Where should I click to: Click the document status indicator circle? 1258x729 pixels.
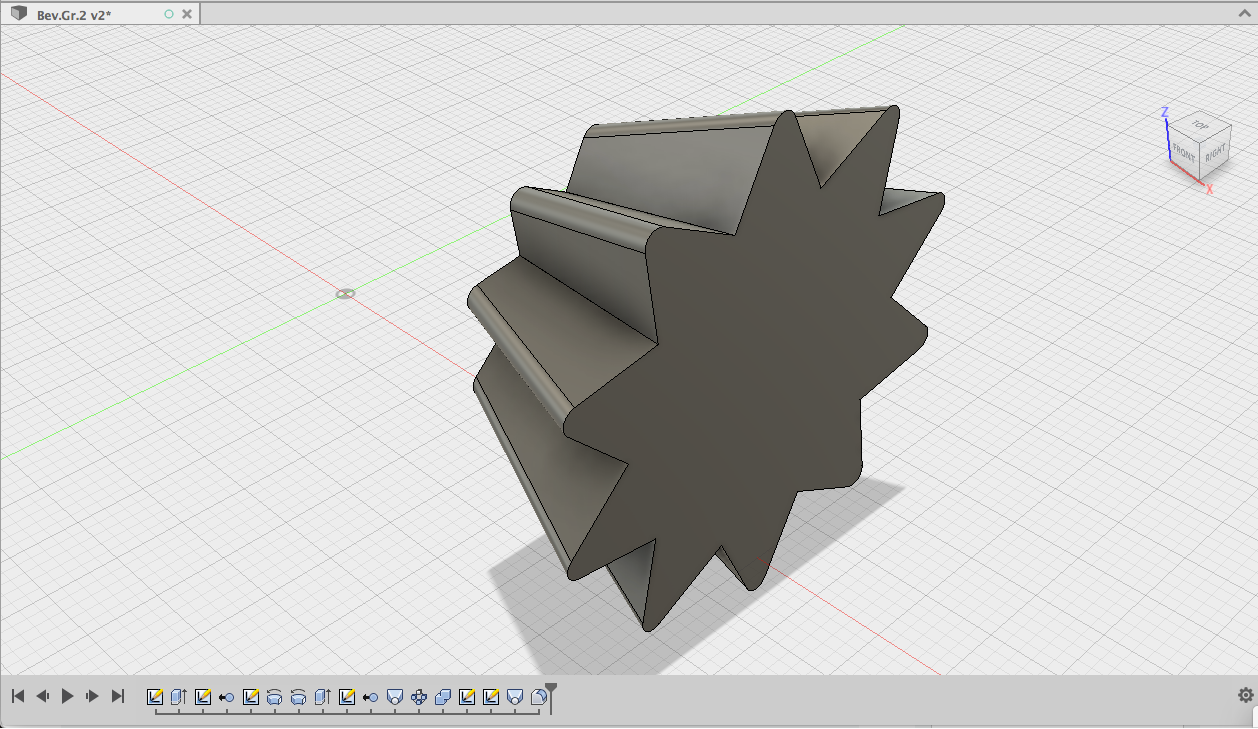point(169,14)
